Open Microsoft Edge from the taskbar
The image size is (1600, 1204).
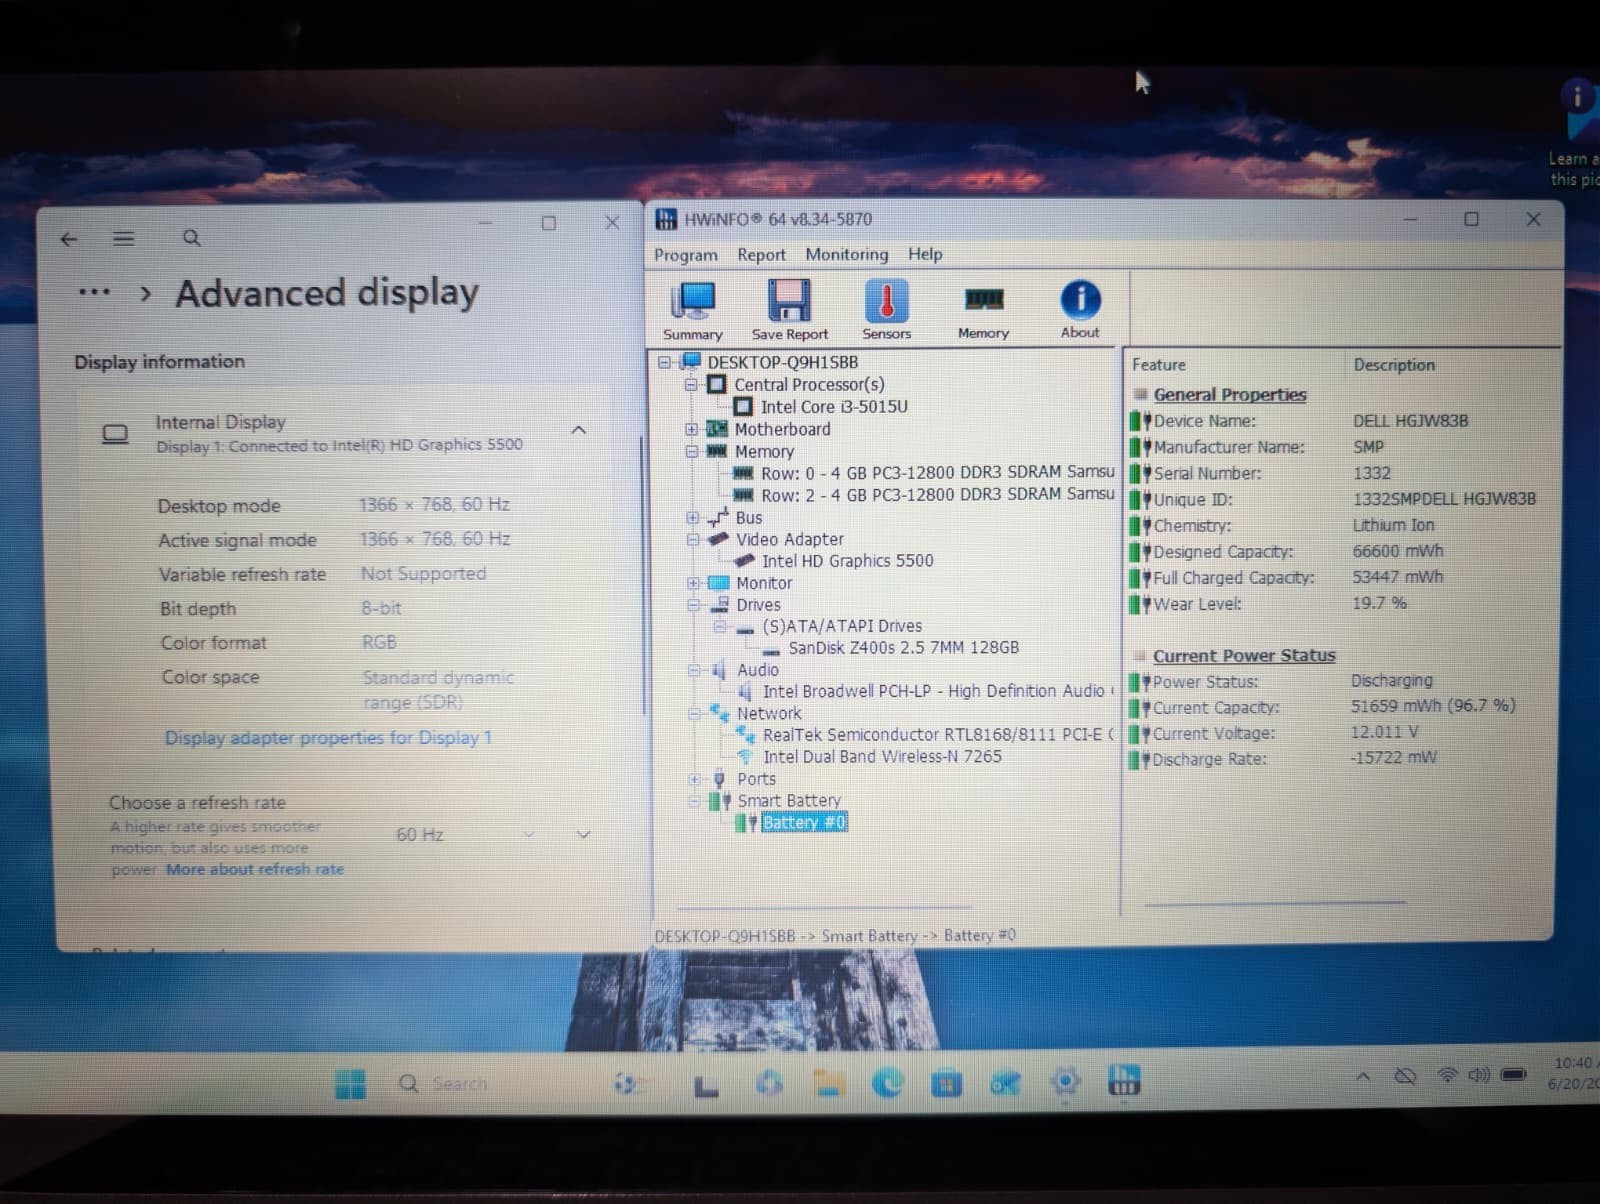[x=887, y=1083]
